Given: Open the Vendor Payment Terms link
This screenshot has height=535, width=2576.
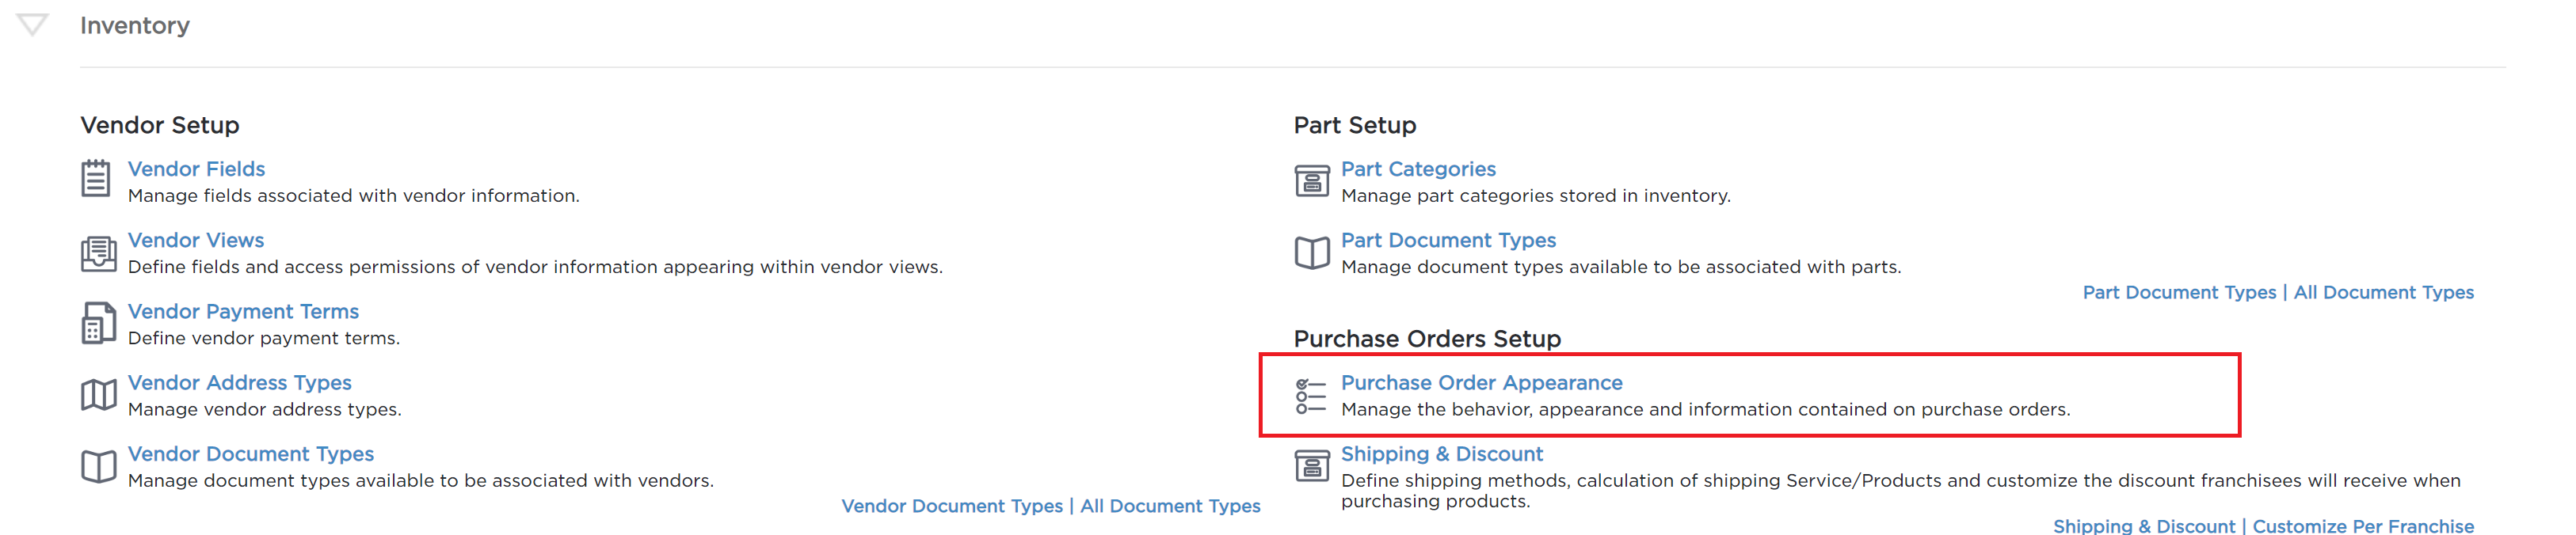Looking at the screenshot, I should pyautogui.click(x=243, y=311).
